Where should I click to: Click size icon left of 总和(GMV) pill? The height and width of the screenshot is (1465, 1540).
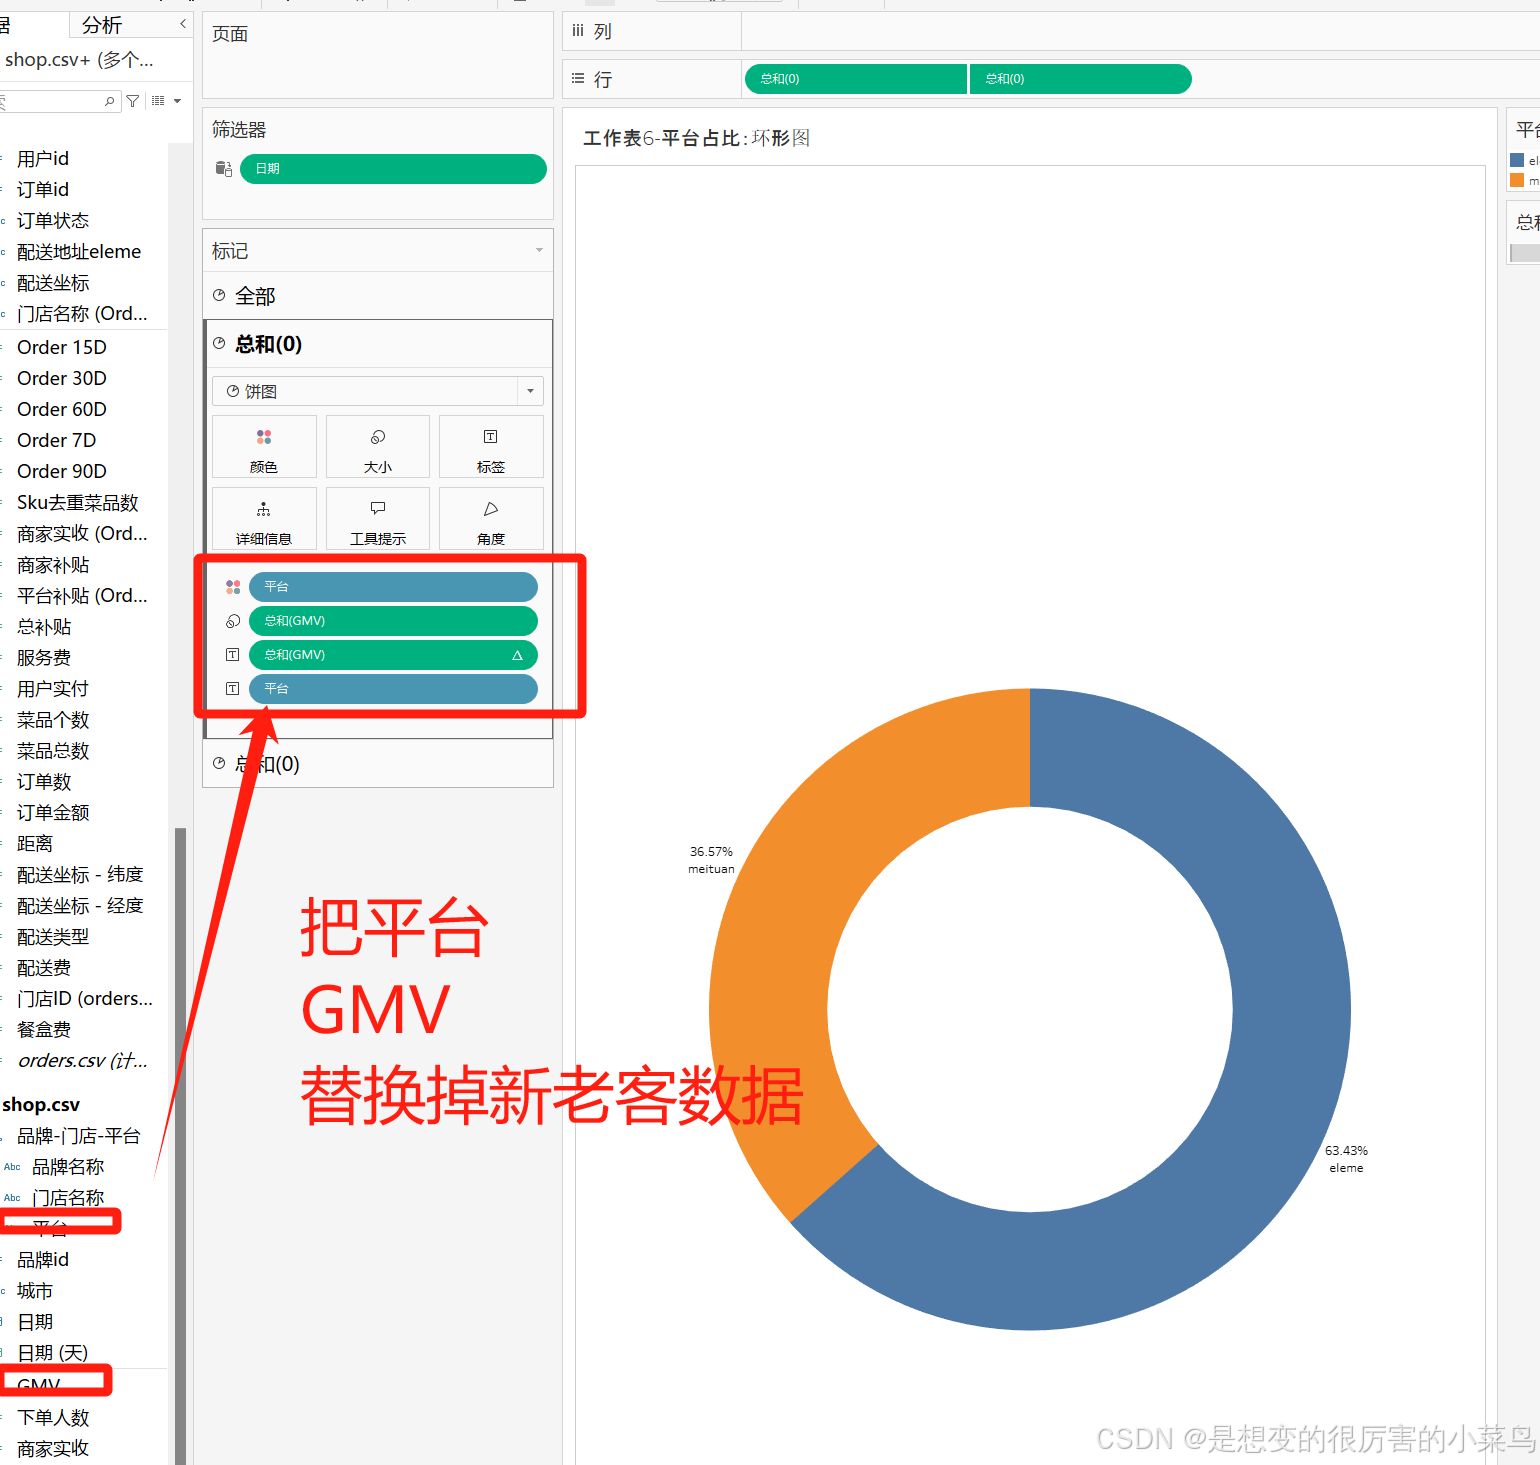[x=233, y=621]
